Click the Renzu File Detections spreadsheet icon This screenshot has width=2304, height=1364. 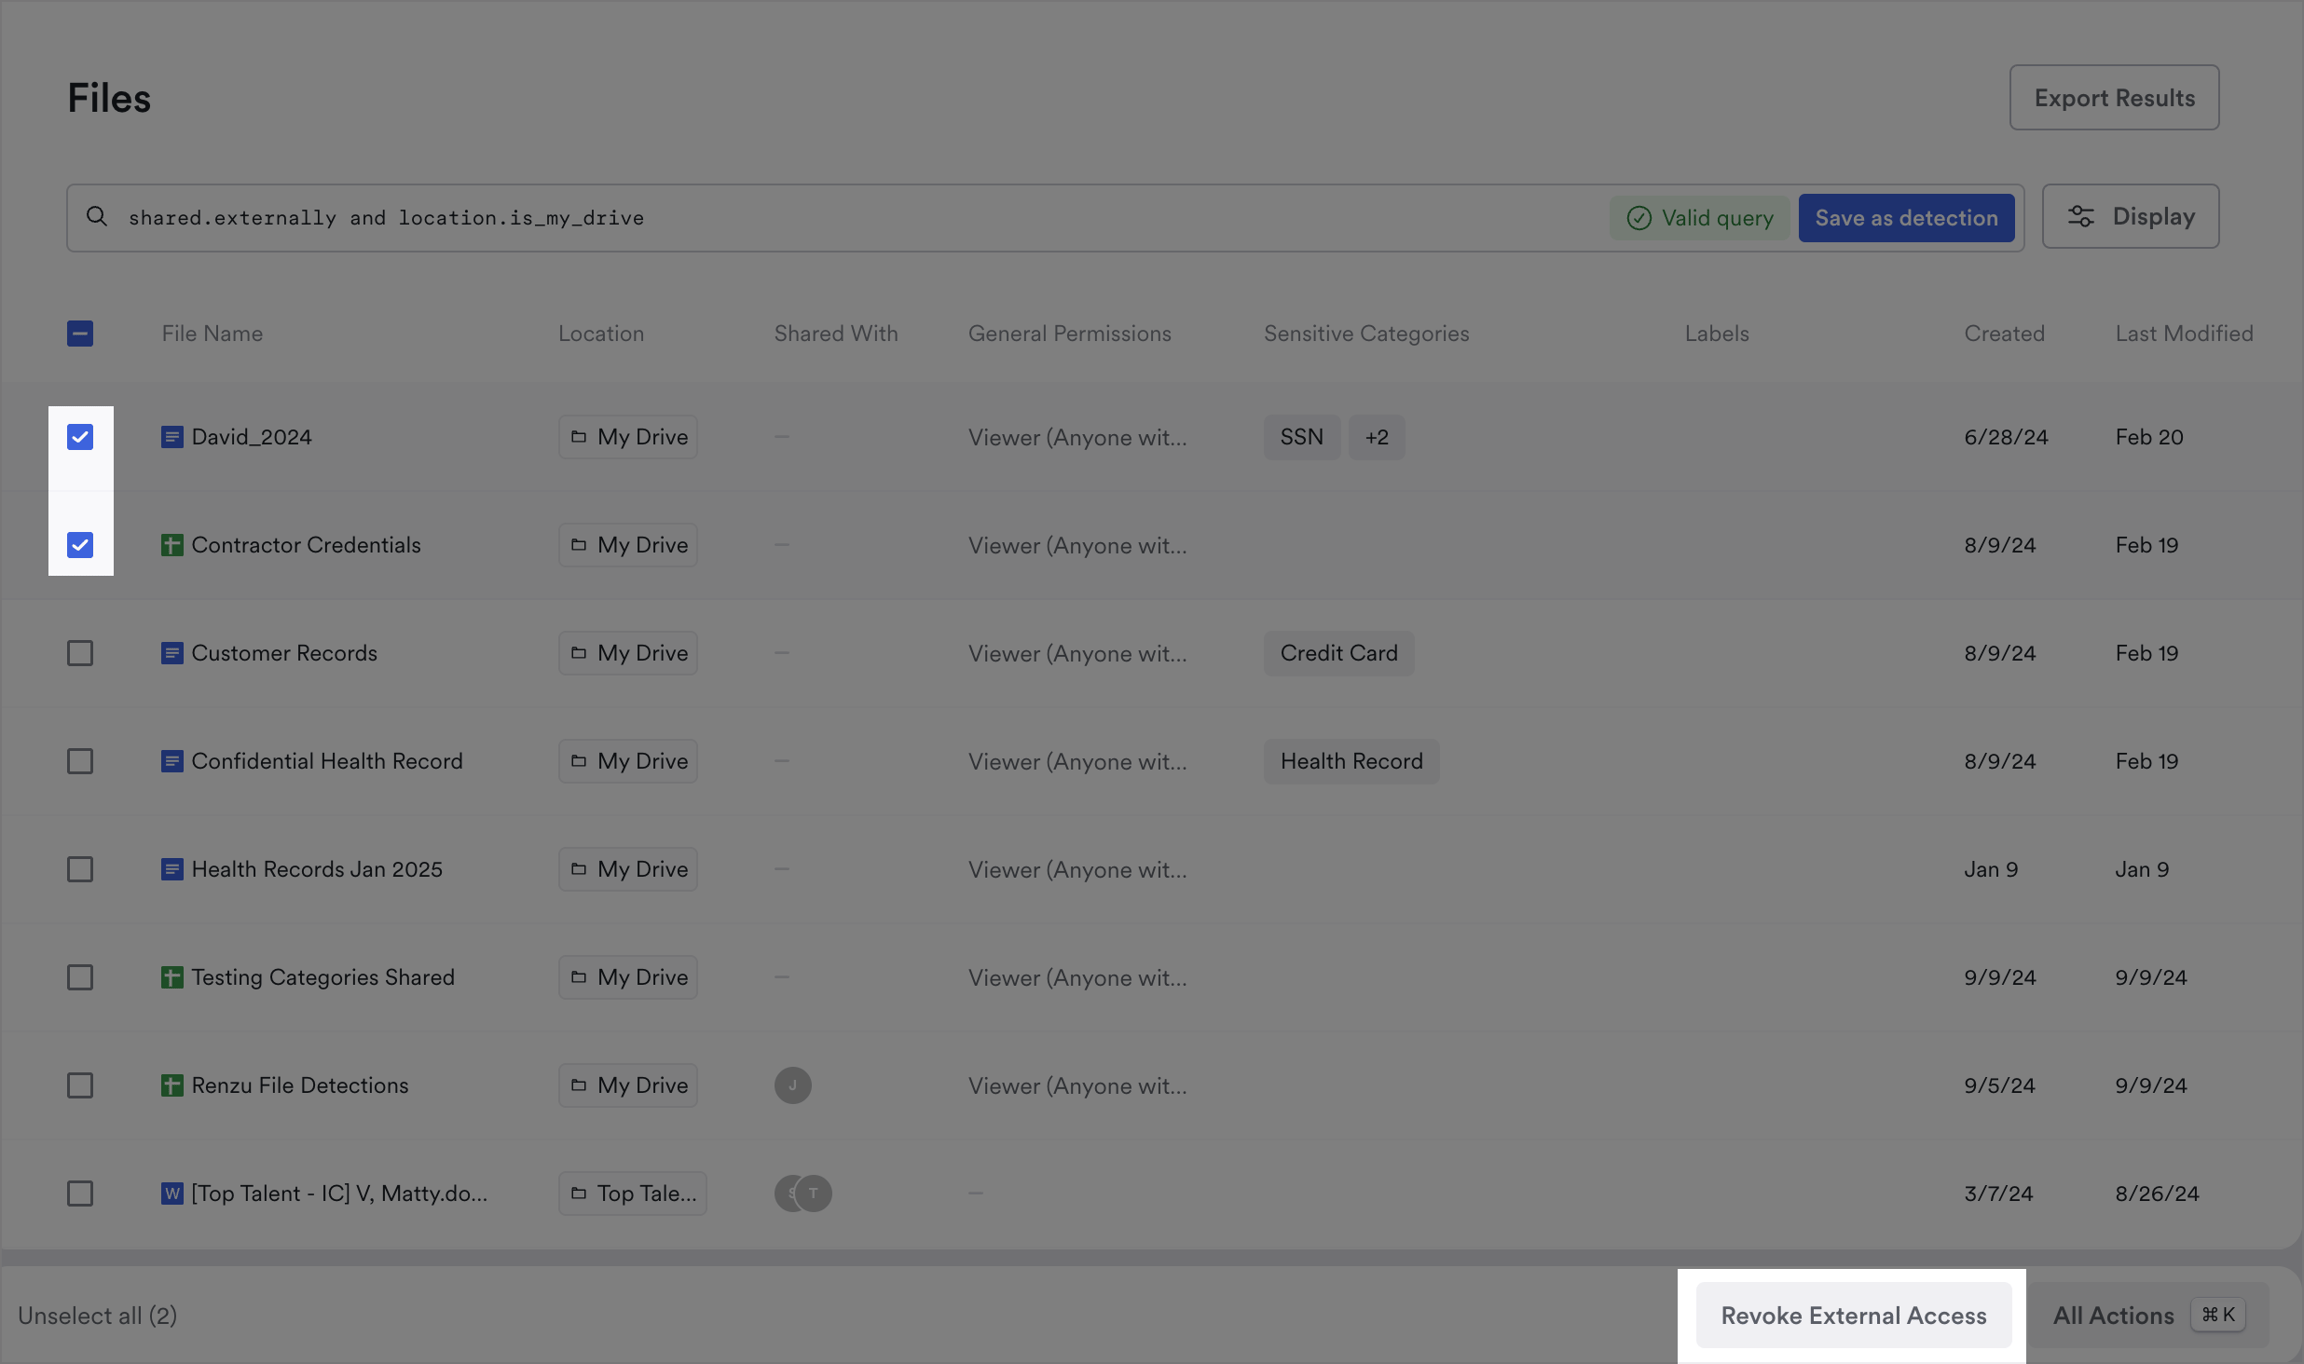click(172, 1085)
